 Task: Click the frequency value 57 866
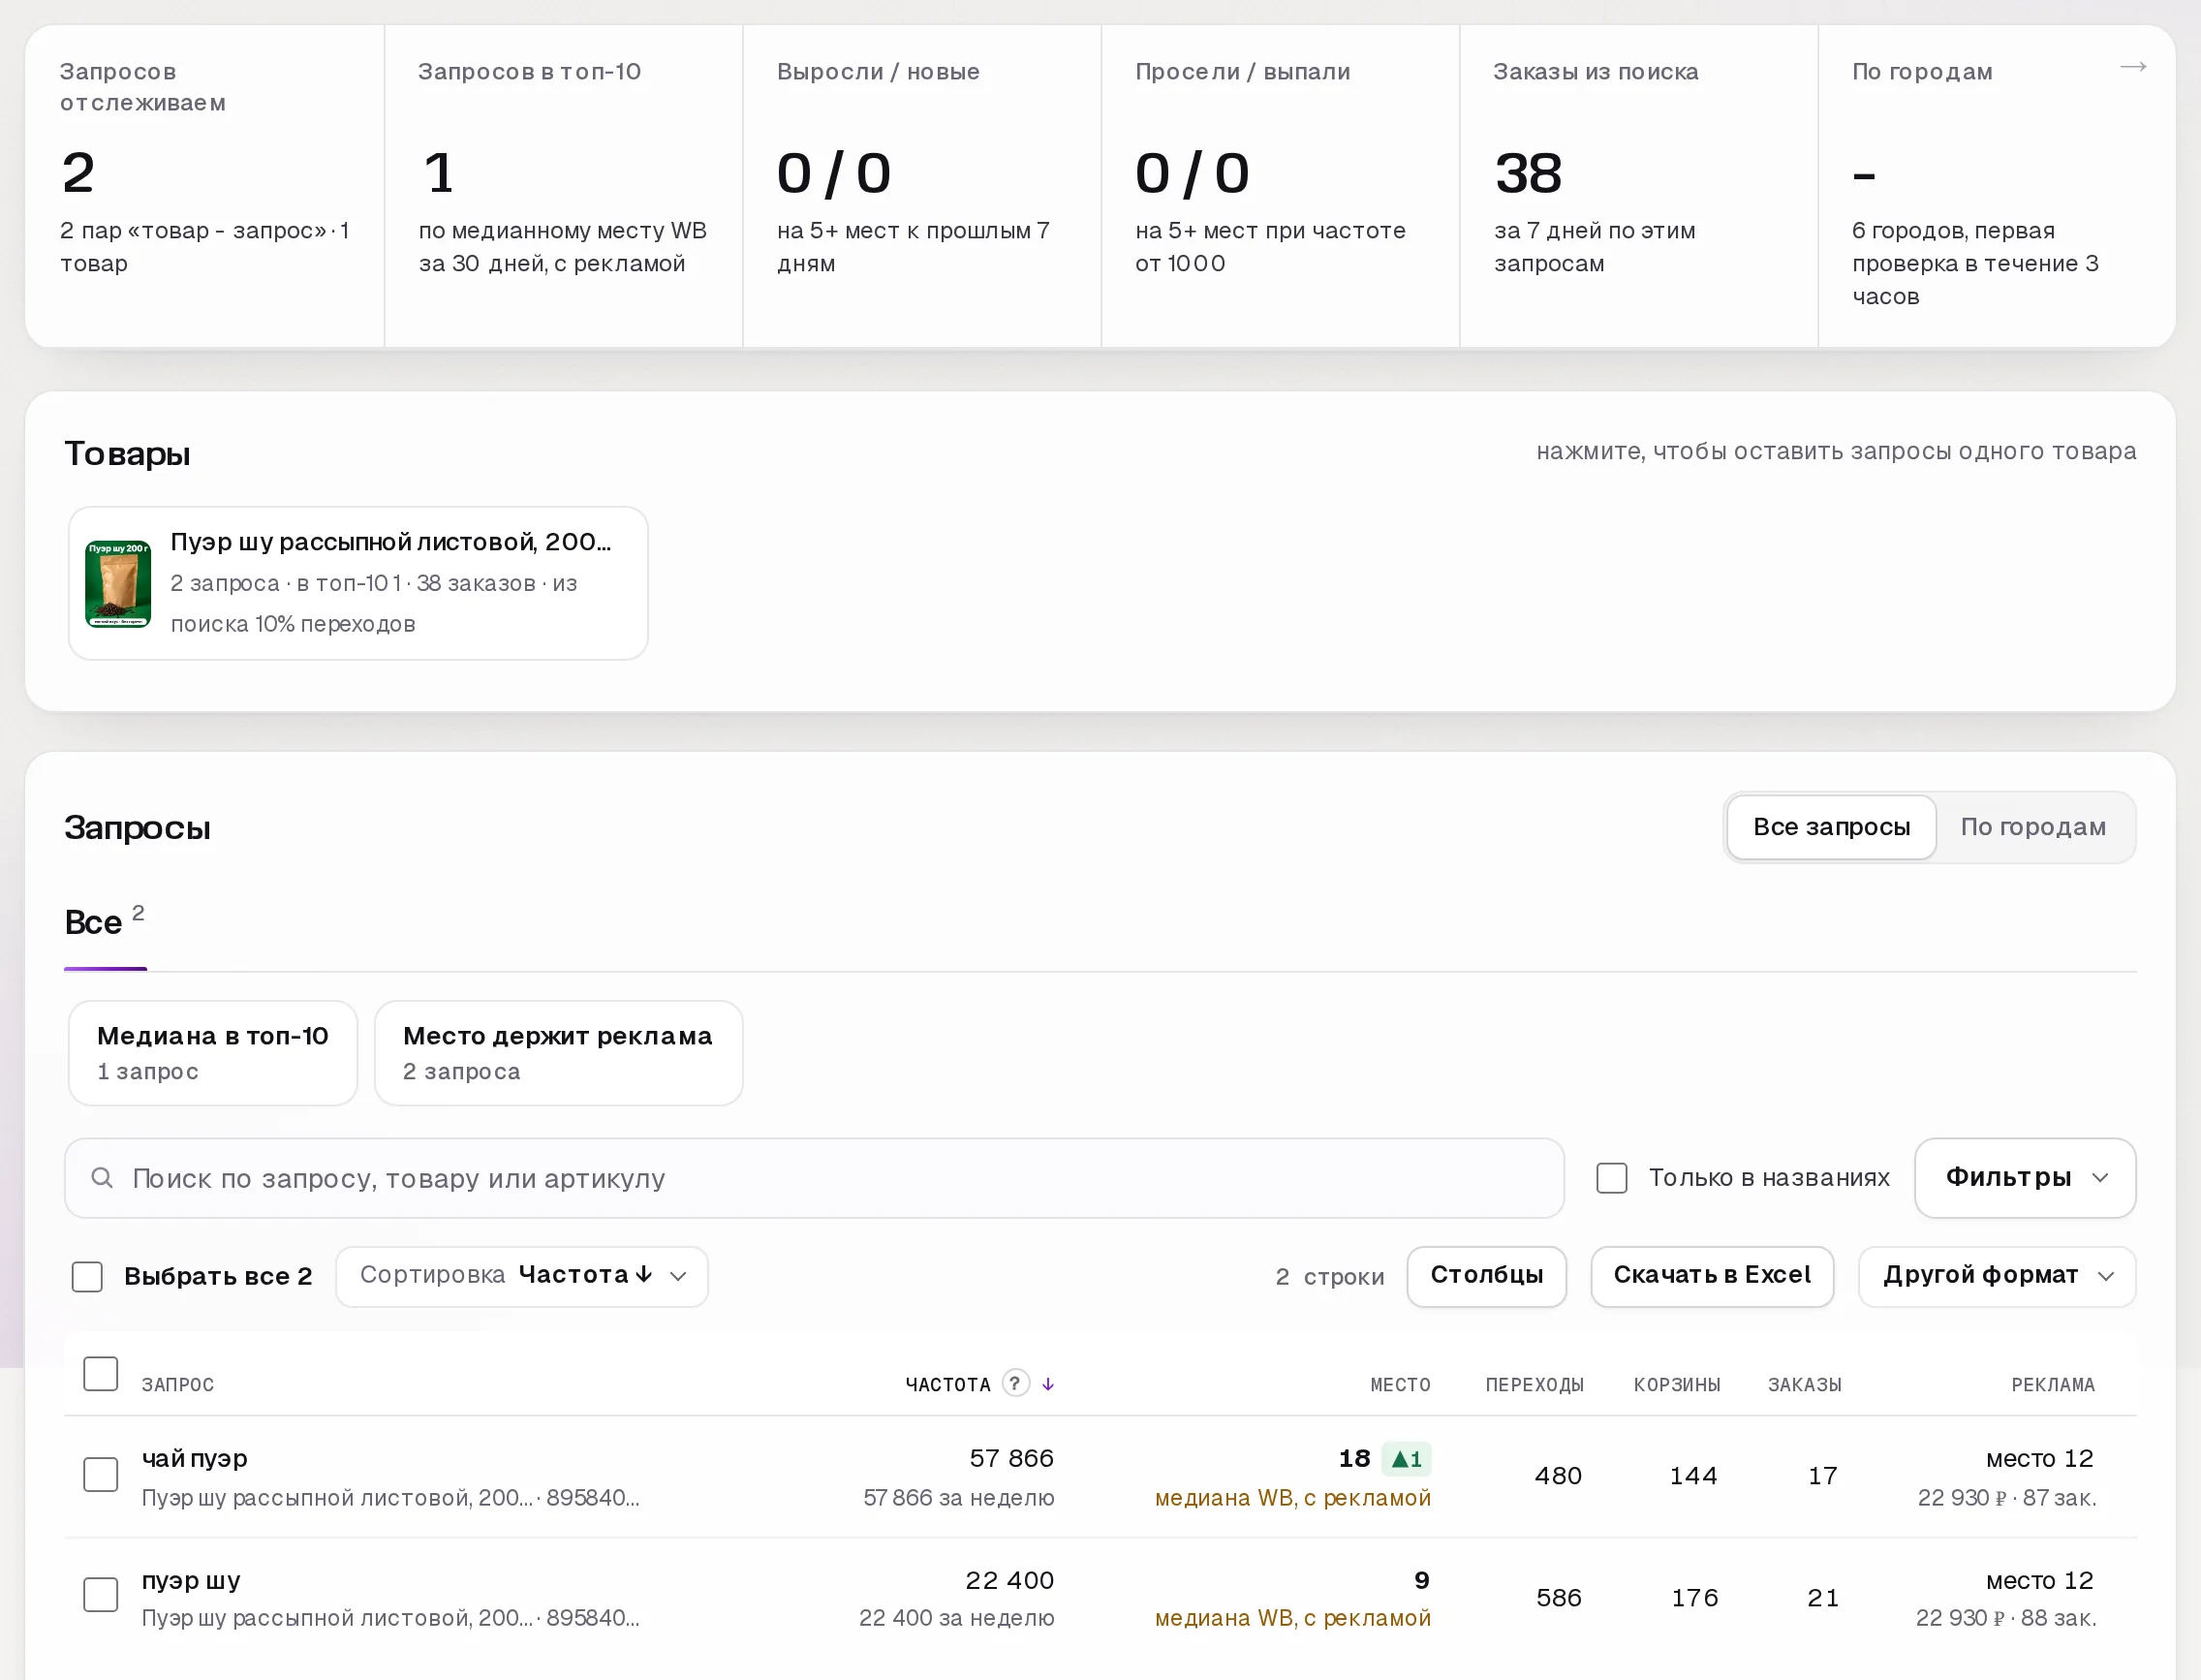[x=1011, y=1459]
